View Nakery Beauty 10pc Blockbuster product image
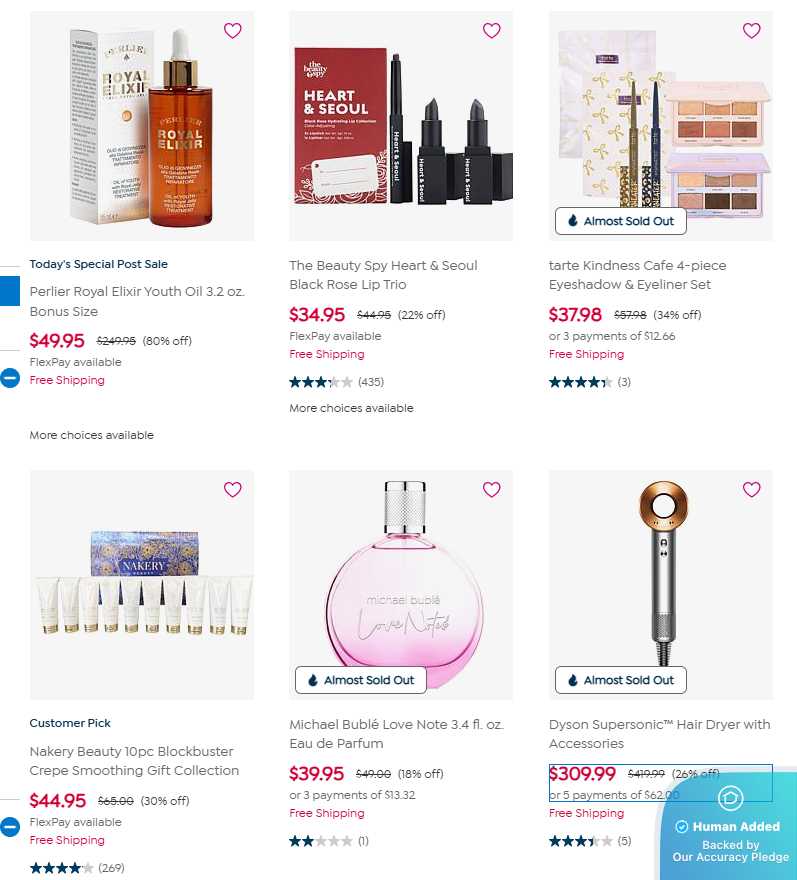The image size is (797, 880). coord(142,585)
